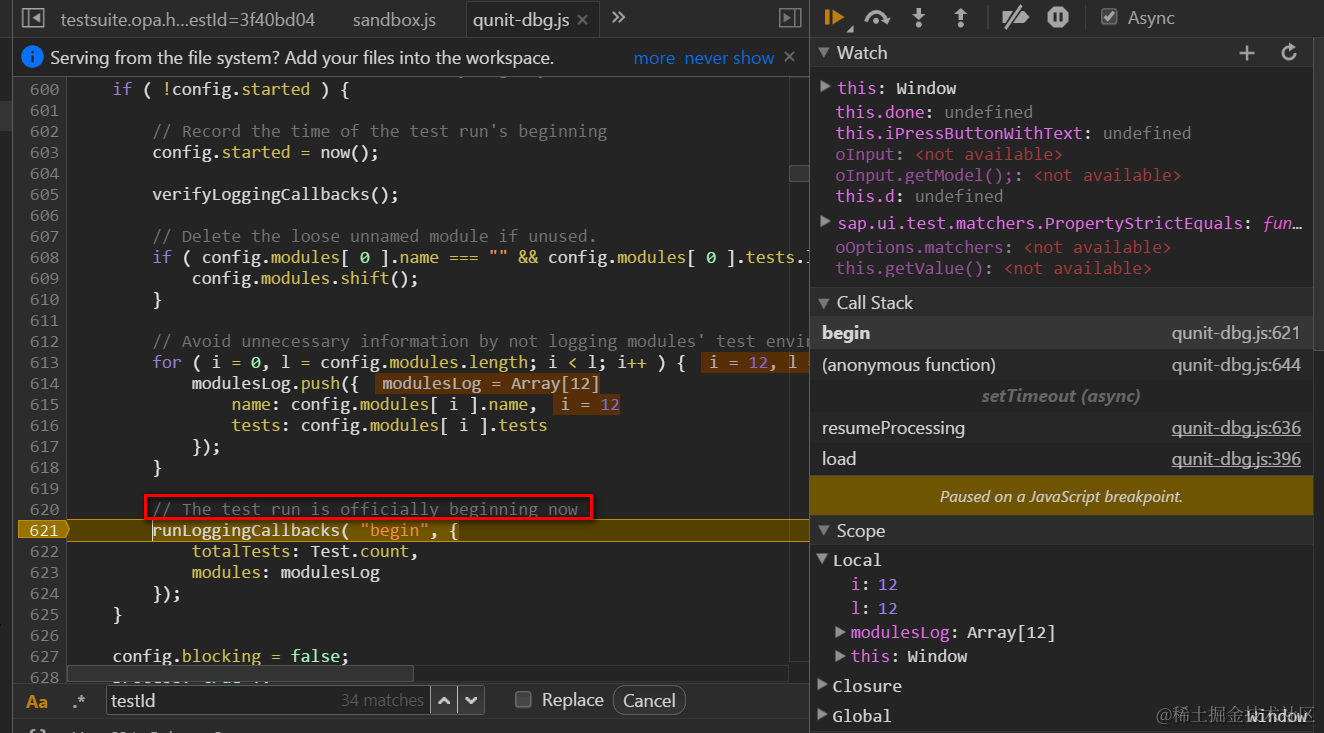
Task: Click the 'this.done: undefined' watch entry
Action: pyautogui.click(x=934, y=112)
